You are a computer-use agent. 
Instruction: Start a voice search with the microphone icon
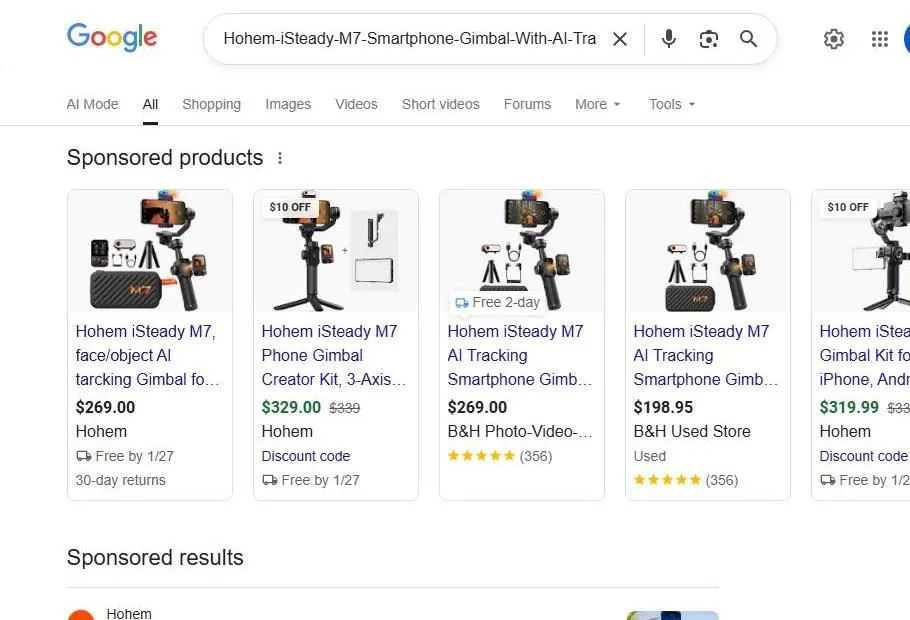pos(668,39)
